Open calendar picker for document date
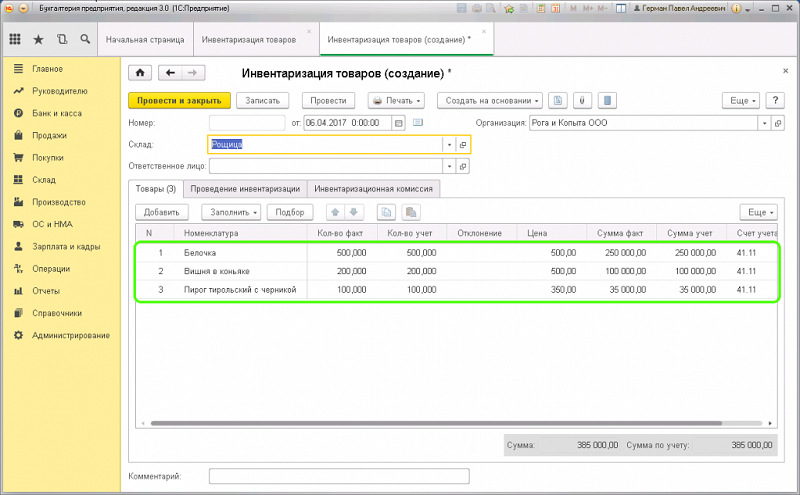 [398, 123]
